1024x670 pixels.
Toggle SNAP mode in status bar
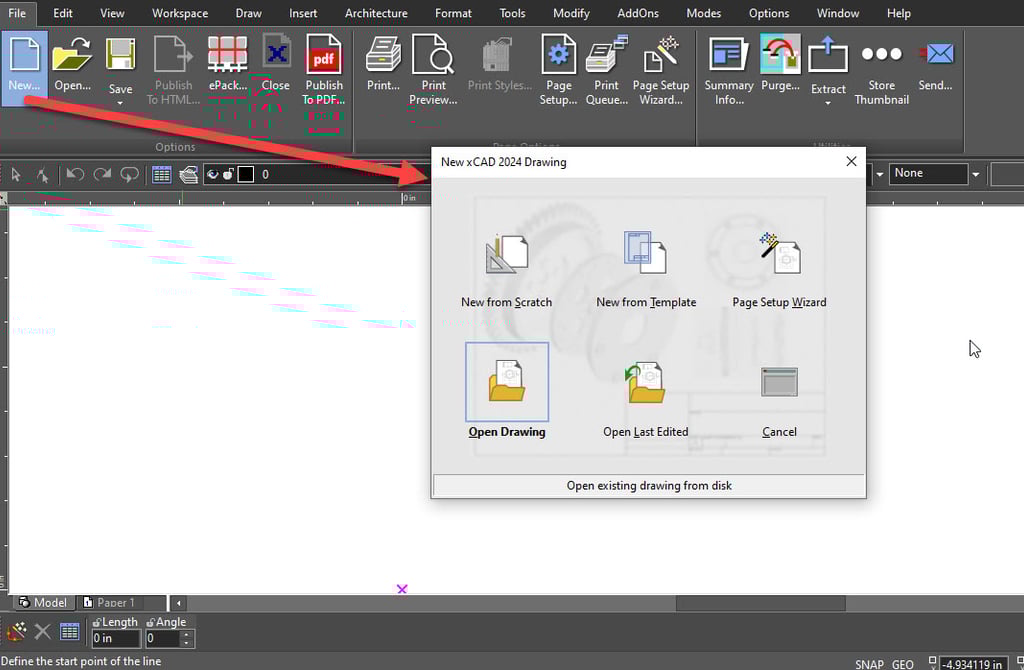point(869,664)
